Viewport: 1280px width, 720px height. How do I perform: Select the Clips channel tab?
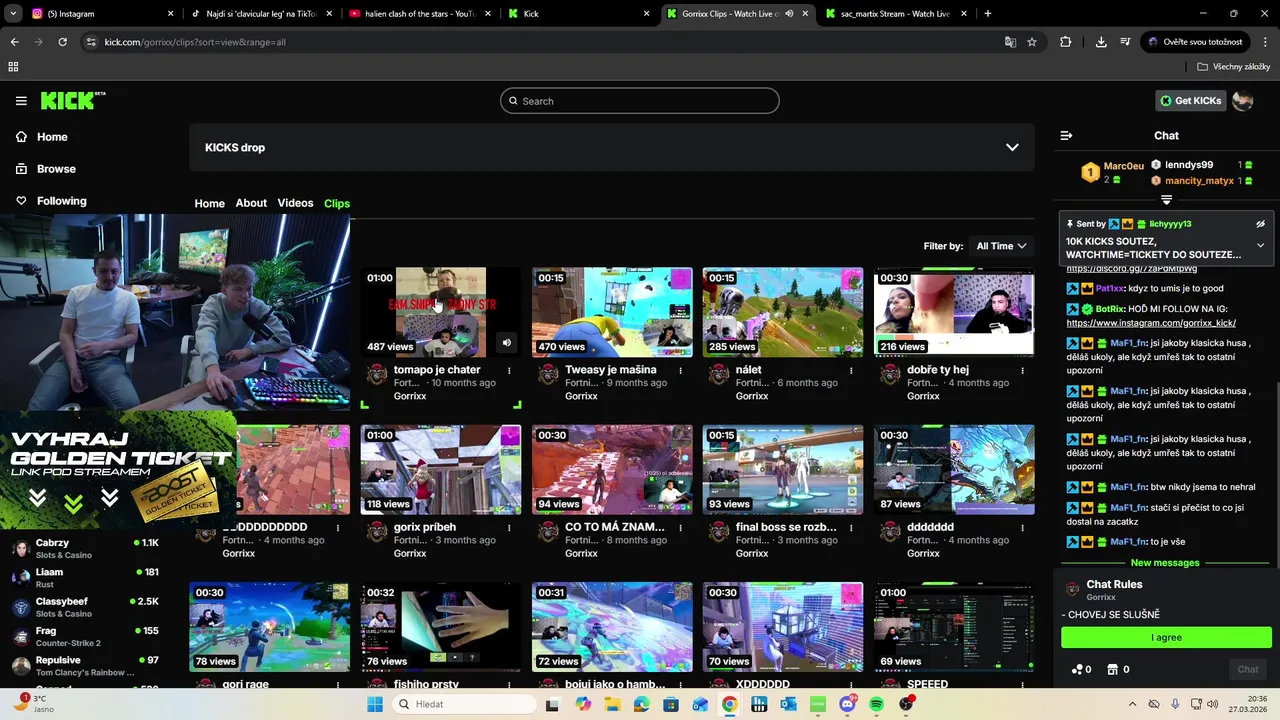point(337,203)
